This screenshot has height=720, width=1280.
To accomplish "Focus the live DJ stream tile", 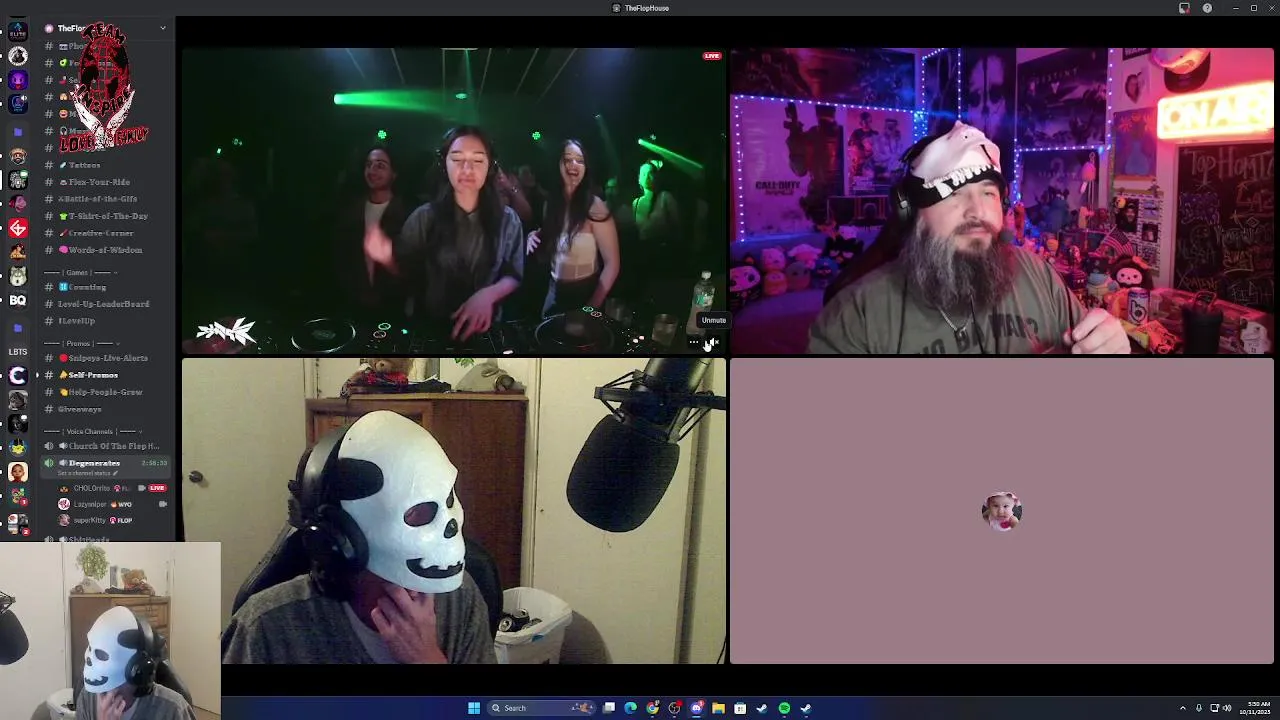I will [x=453, y=201].
